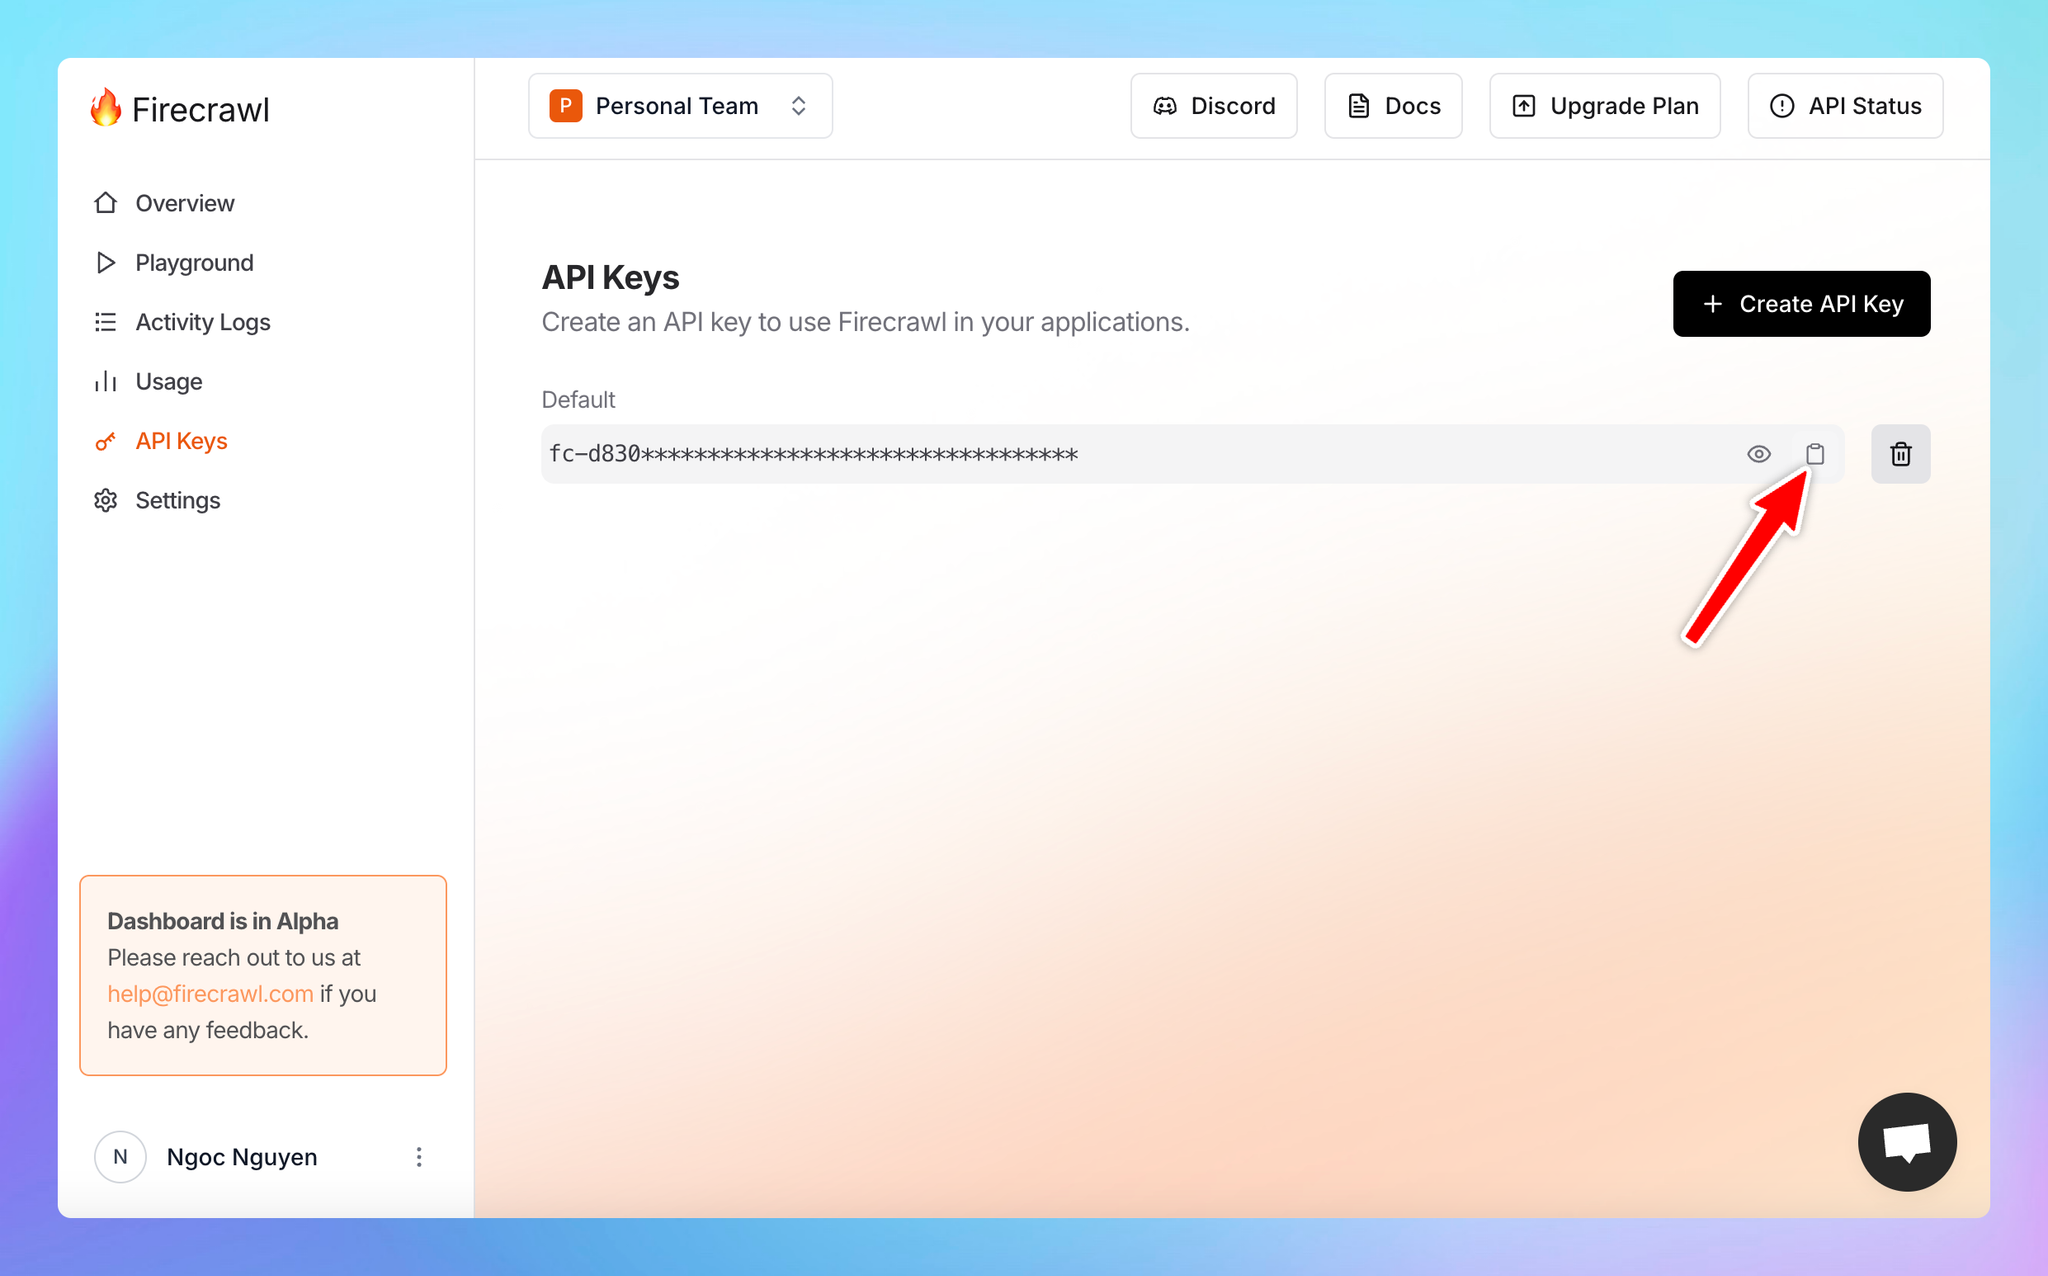Click the Ngoc Nguyen account name

pos(242,1157)
